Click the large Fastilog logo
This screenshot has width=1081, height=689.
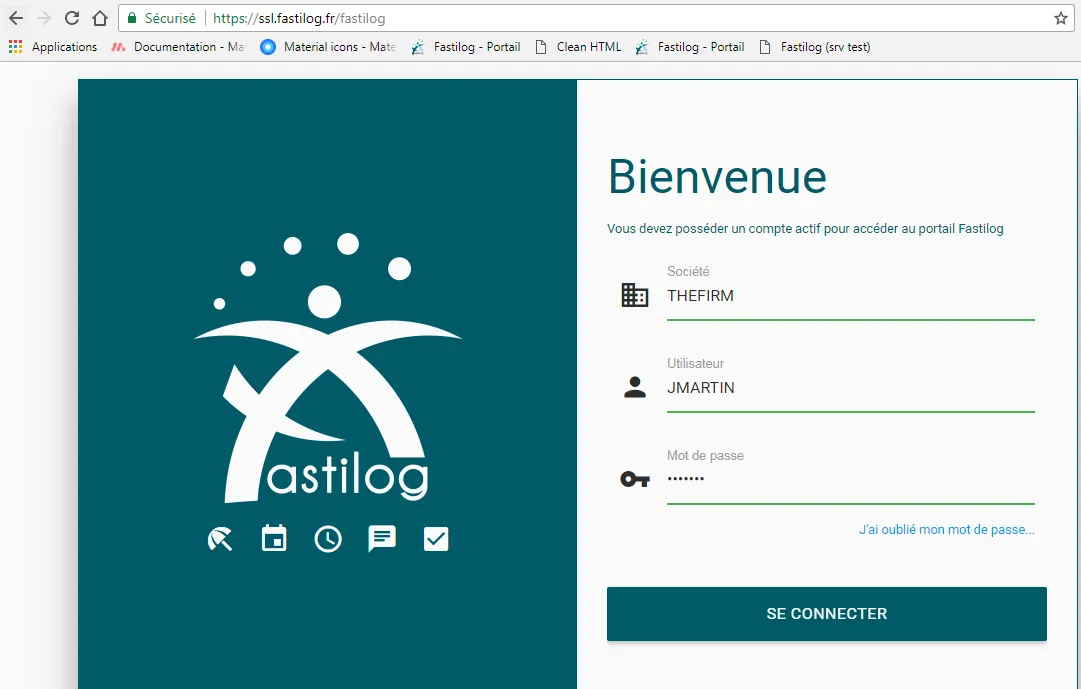coord(327,368)
